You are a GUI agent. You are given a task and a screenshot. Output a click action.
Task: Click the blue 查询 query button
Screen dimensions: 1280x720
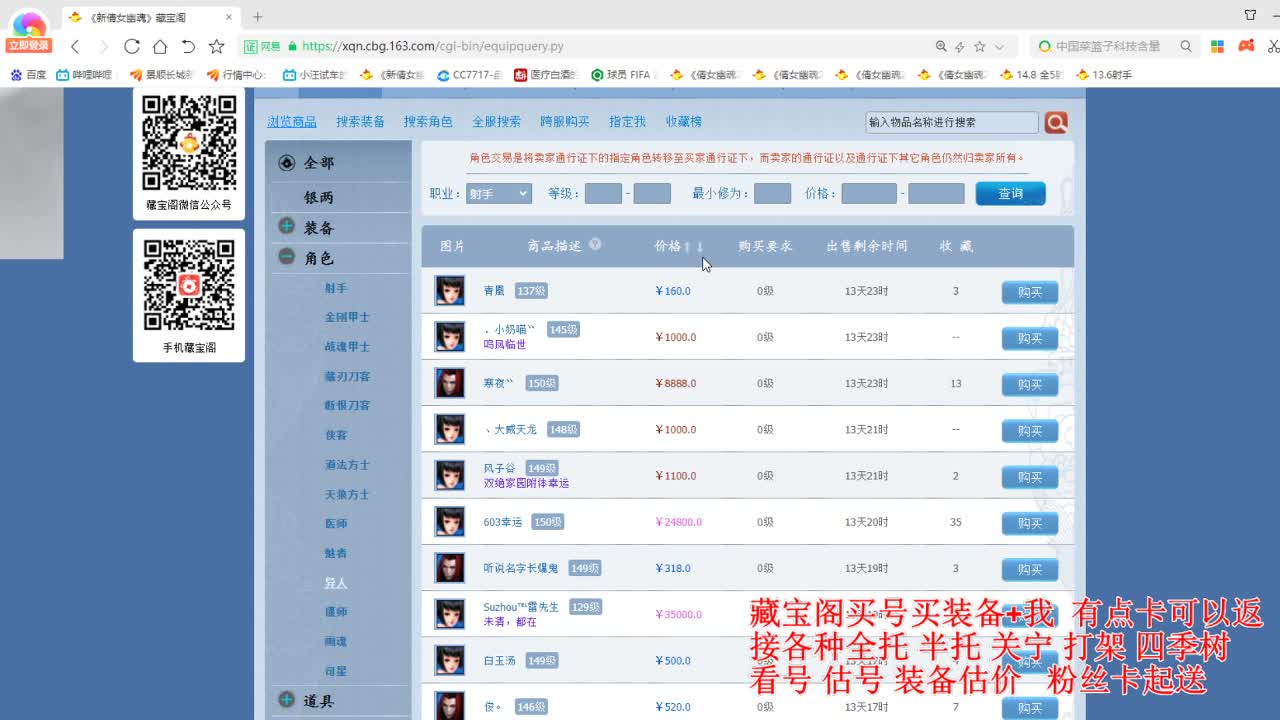click(1010, 195)
